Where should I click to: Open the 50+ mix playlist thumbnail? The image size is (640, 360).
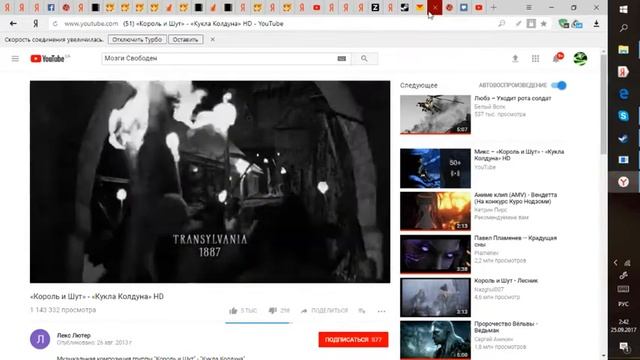[x=435, y=168]
